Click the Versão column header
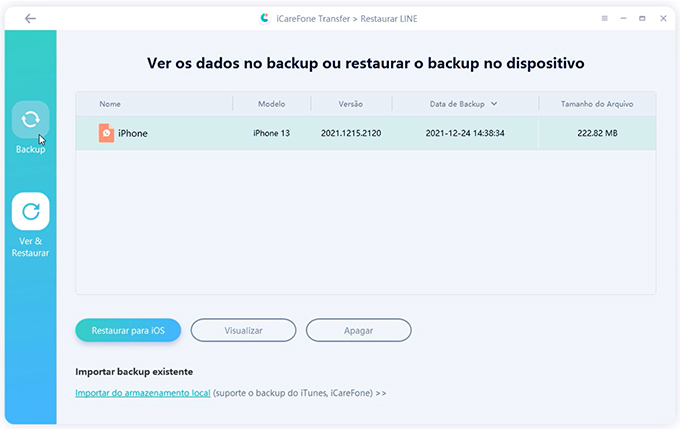This screenshot has width=680, height=429. point(350,104)
